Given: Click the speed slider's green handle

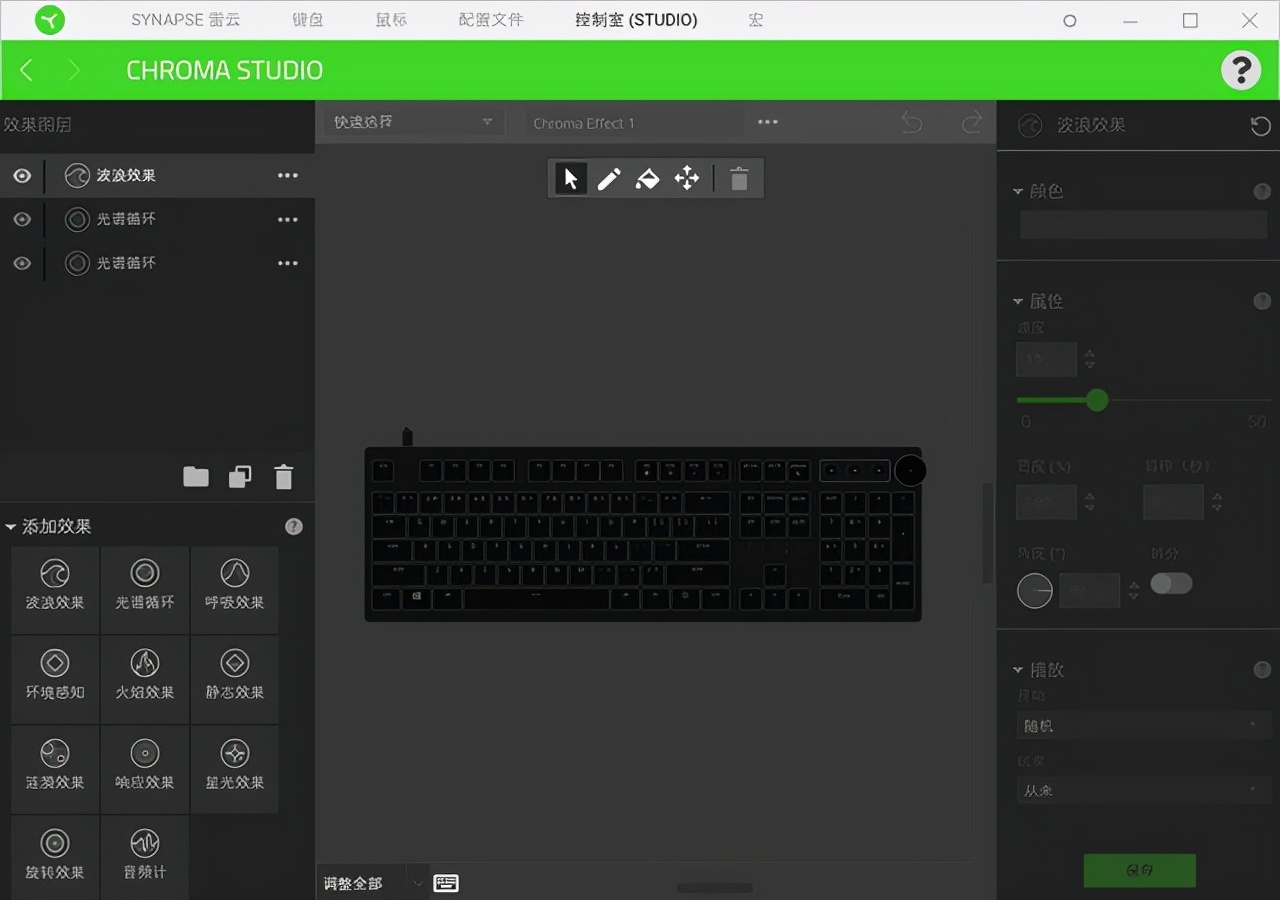Looking at the screenshot, I should [1097, 400].
